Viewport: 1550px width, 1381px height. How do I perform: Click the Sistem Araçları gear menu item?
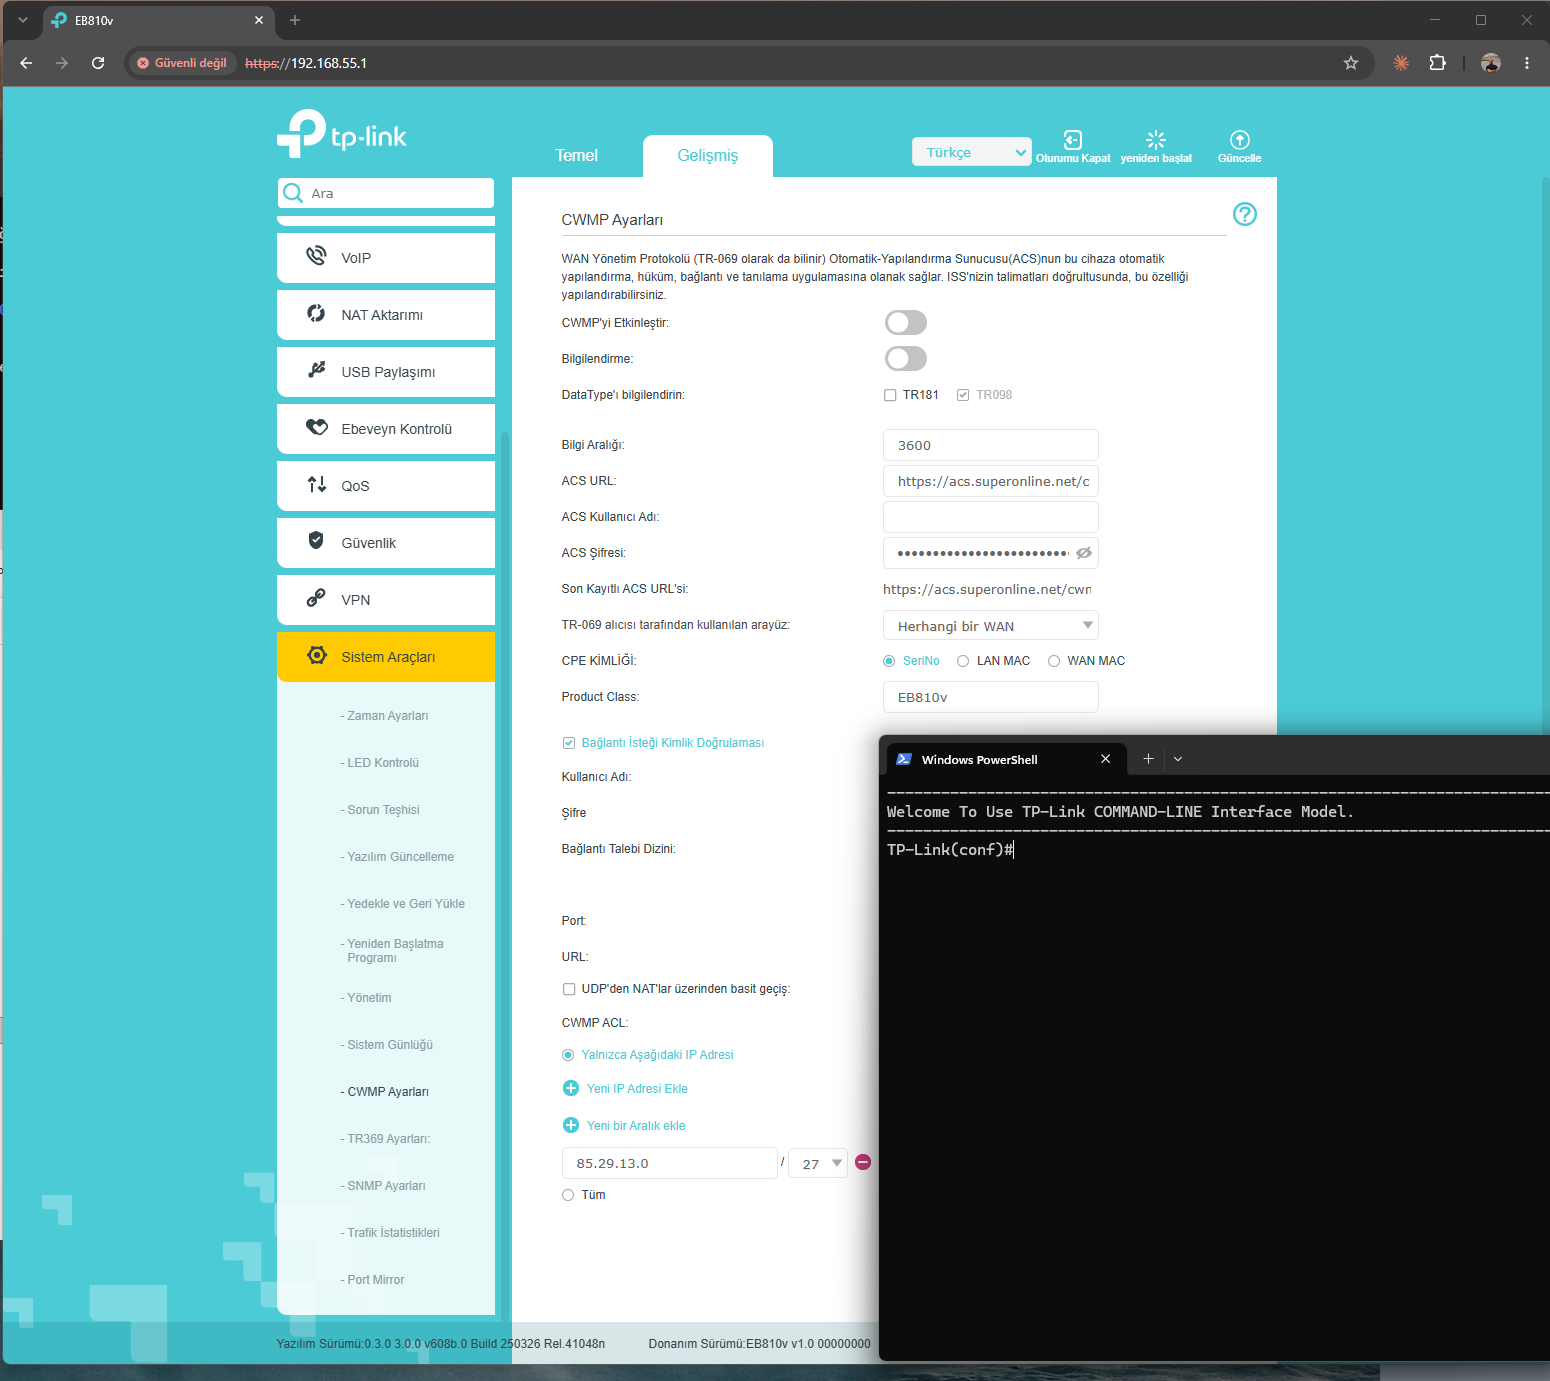[x=386, y=657]
